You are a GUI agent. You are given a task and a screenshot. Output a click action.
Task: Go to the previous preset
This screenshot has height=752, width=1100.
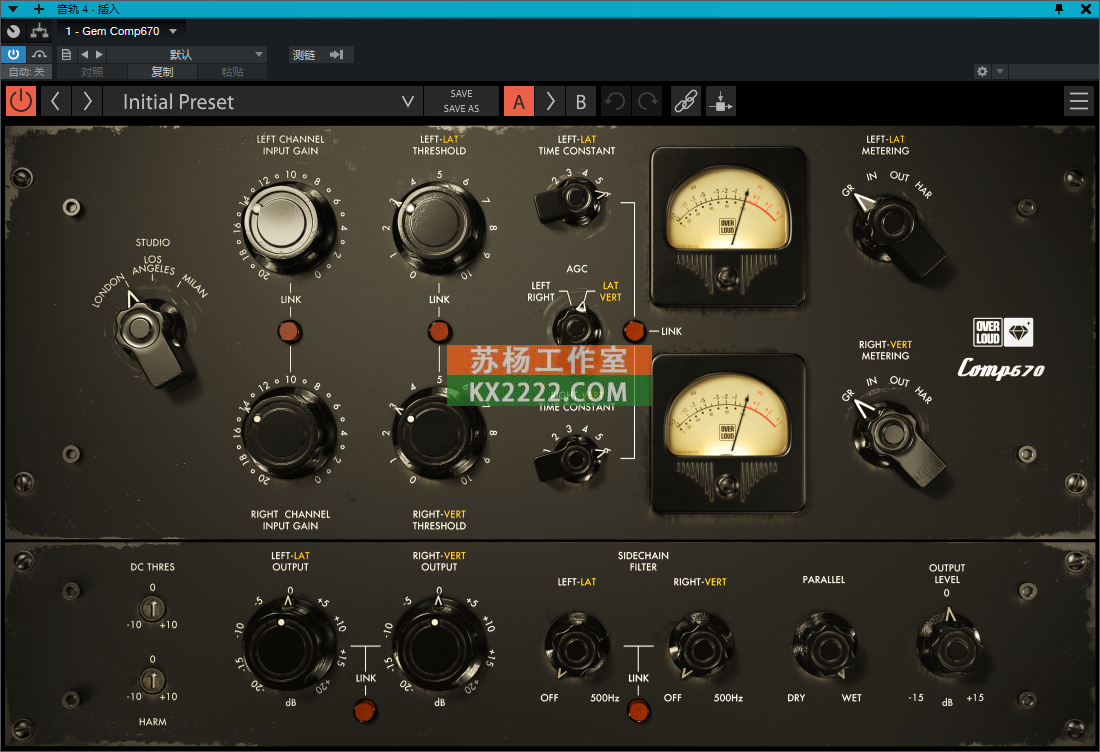(55, 101)
